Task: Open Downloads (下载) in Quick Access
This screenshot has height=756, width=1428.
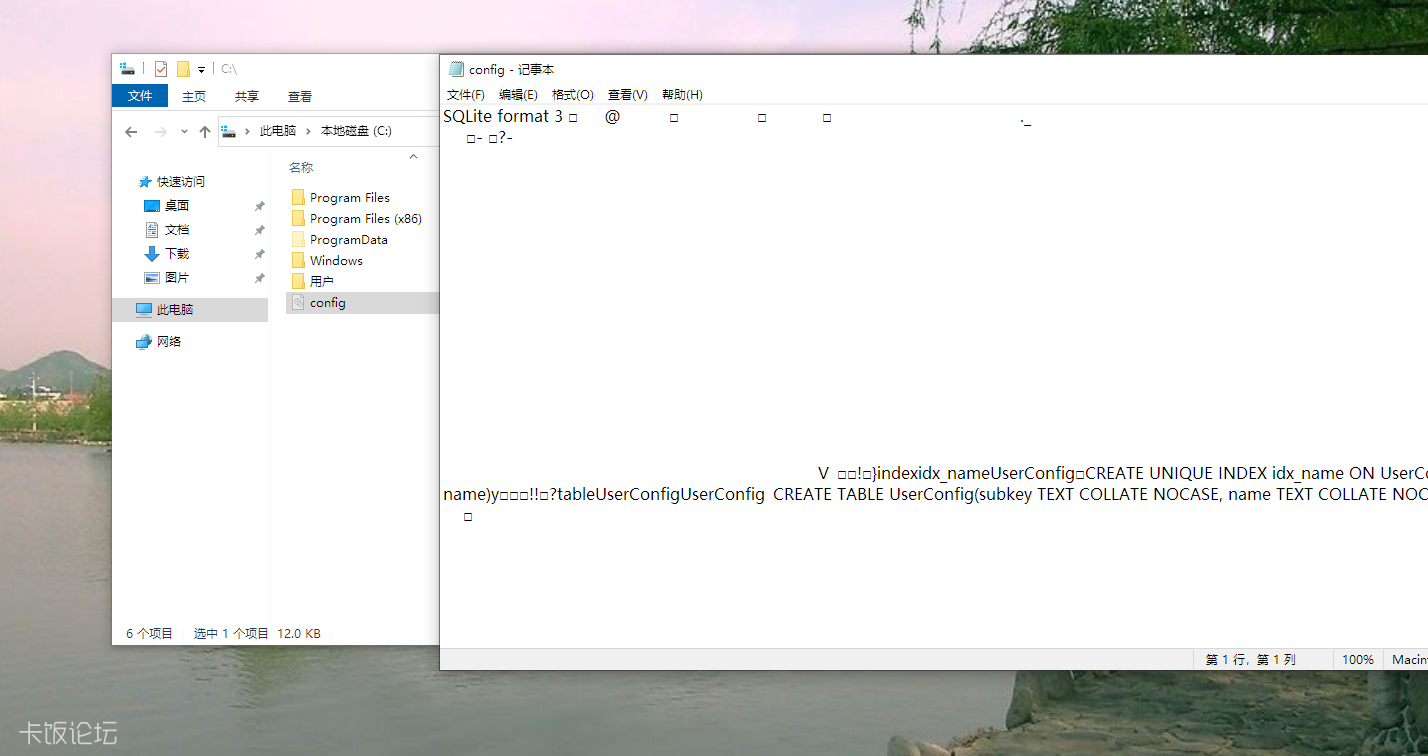Action: point(176,254)
